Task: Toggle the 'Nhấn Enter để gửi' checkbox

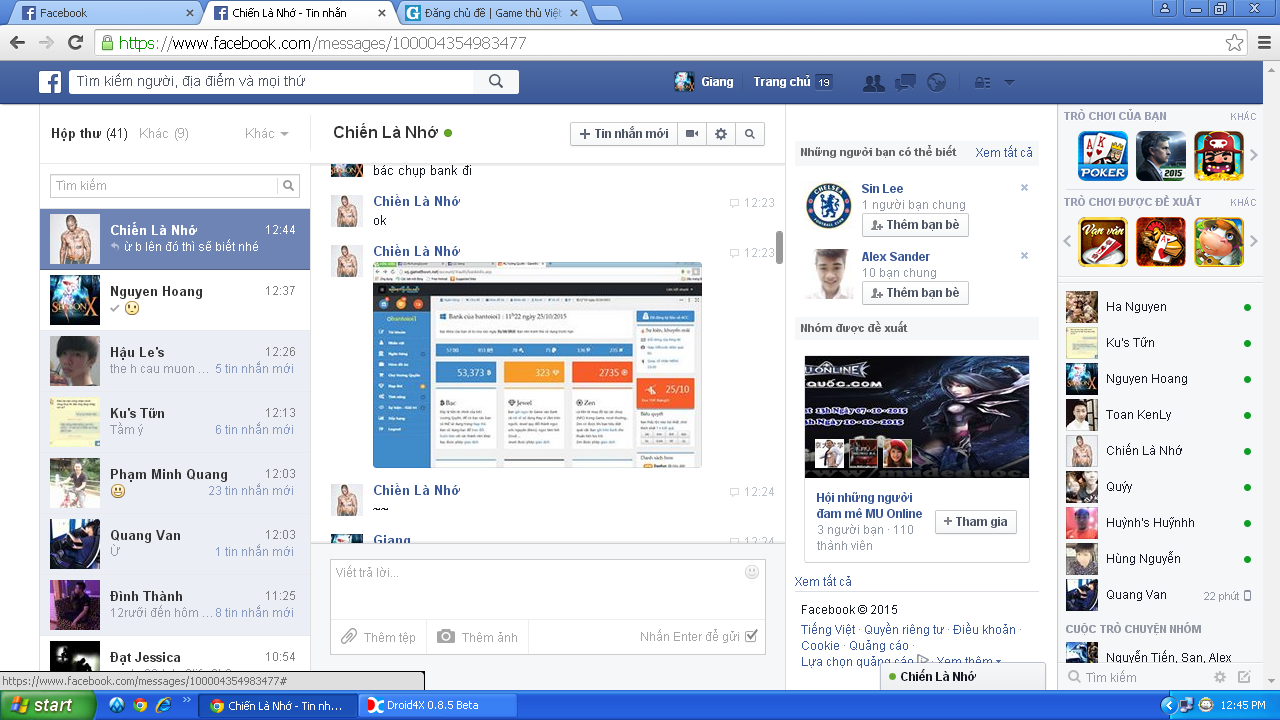Action: [752, 636]
